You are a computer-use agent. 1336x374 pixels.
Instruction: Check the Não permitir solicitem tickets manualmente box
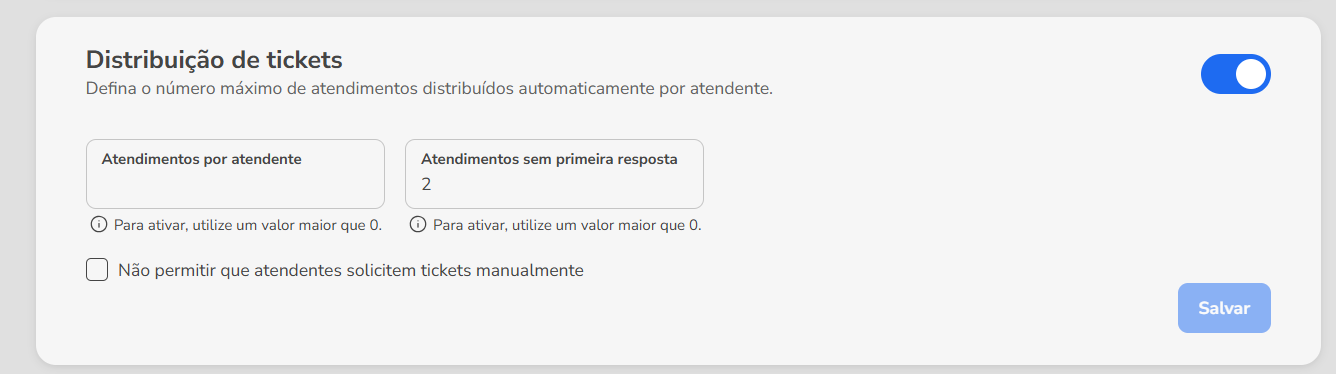(x=97, y=270)
